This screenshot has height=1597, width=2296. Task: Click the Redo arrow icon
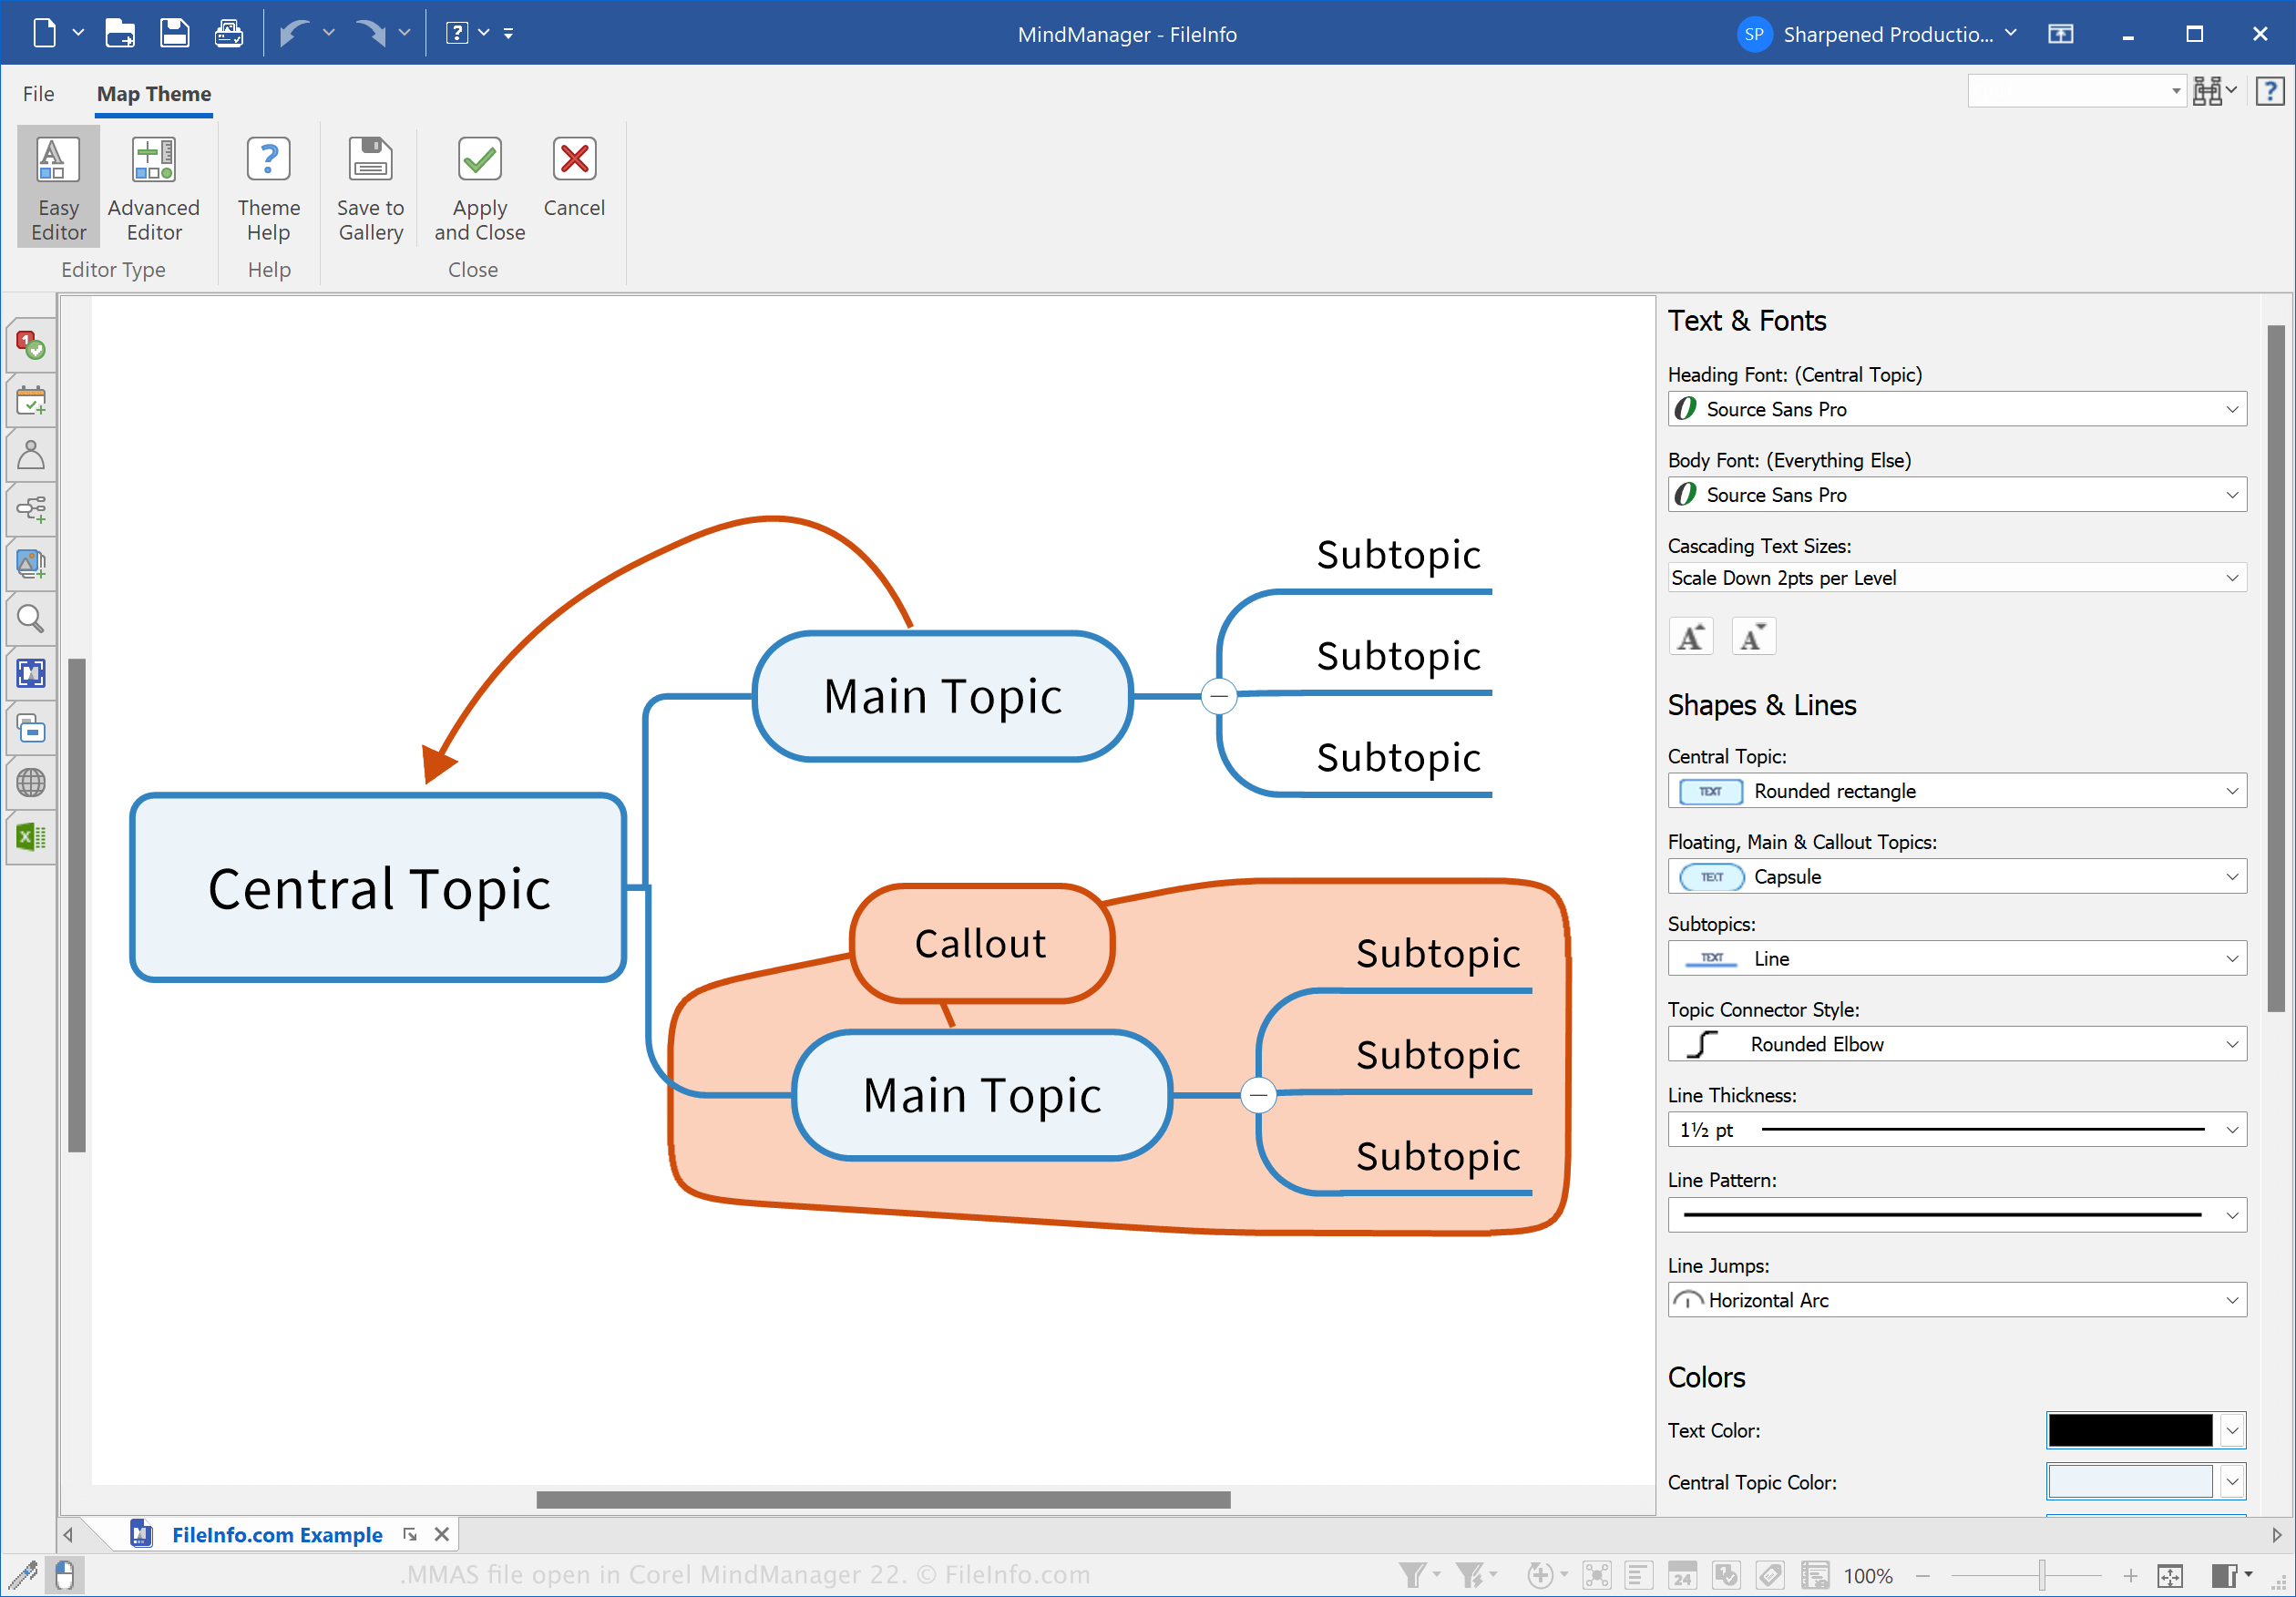pyautogui.click(x=371, y=33)
